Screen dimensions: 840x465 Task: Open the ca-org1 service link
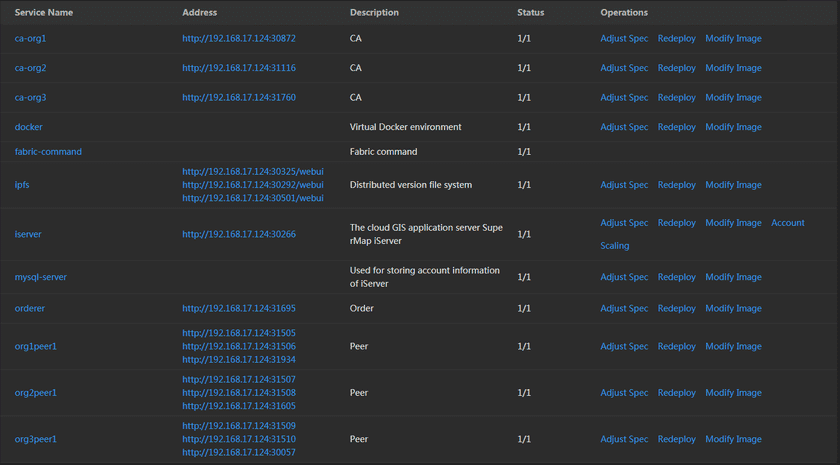(31, 39)
